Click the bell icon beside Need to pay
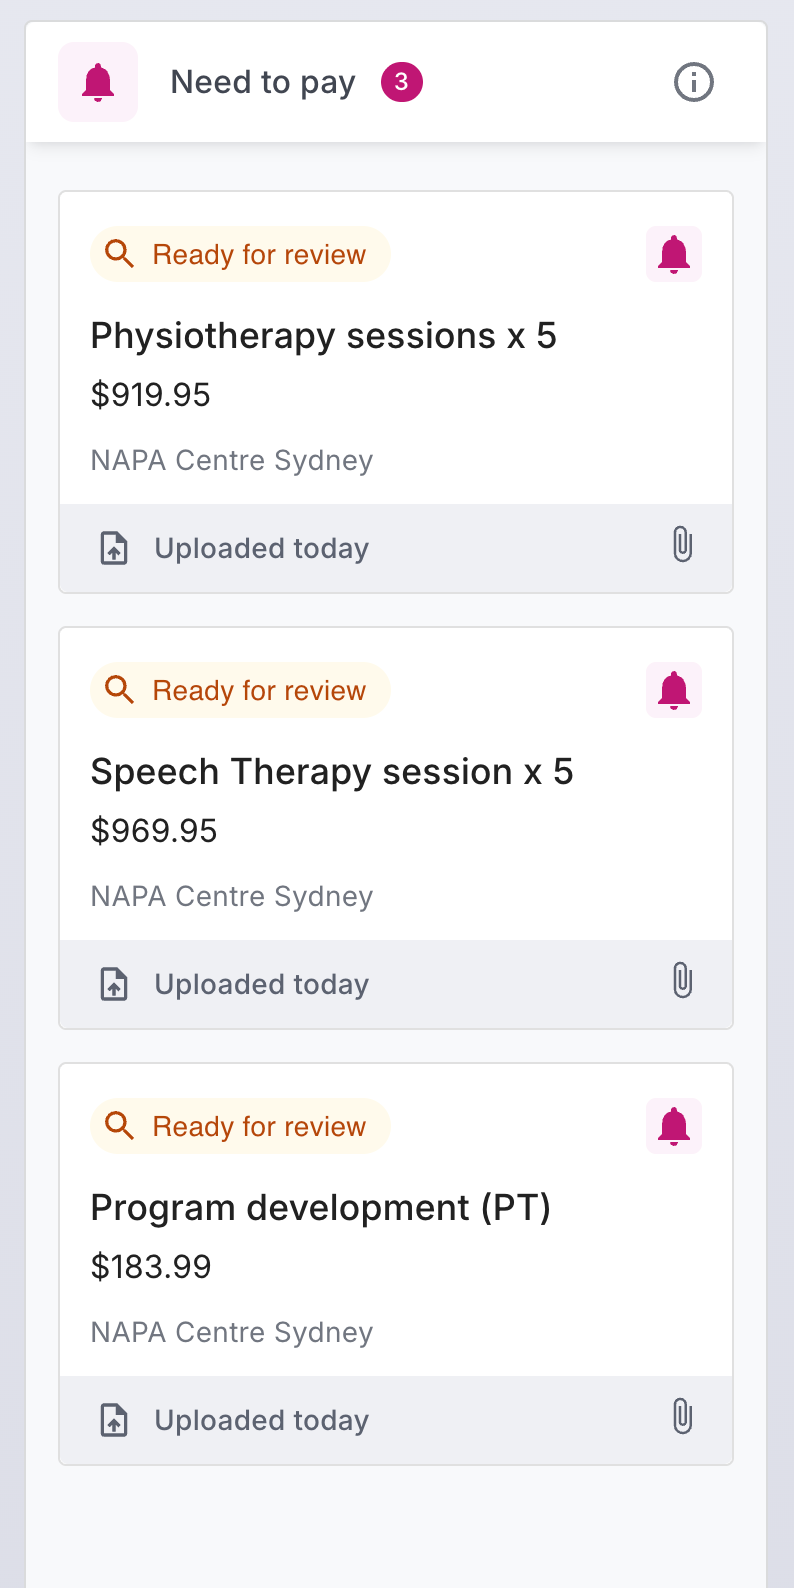The height and width of the screenshot is (1588, 794). click(x=98, y=82)
